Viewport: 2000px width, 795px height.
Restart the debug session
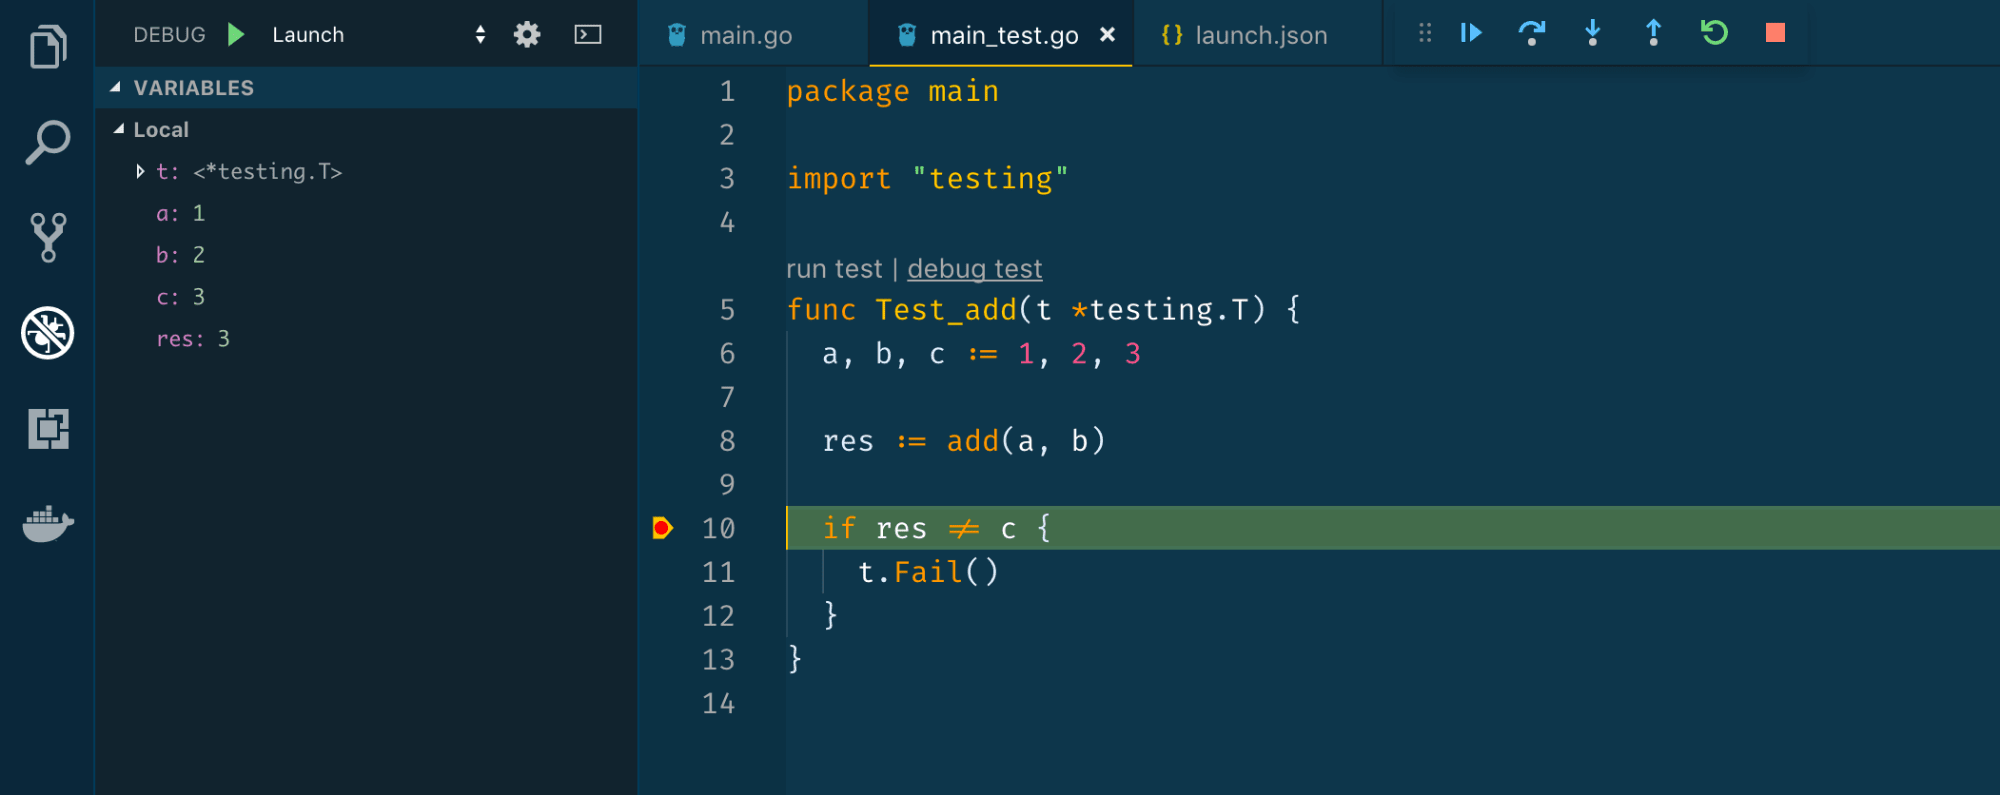1714,33
